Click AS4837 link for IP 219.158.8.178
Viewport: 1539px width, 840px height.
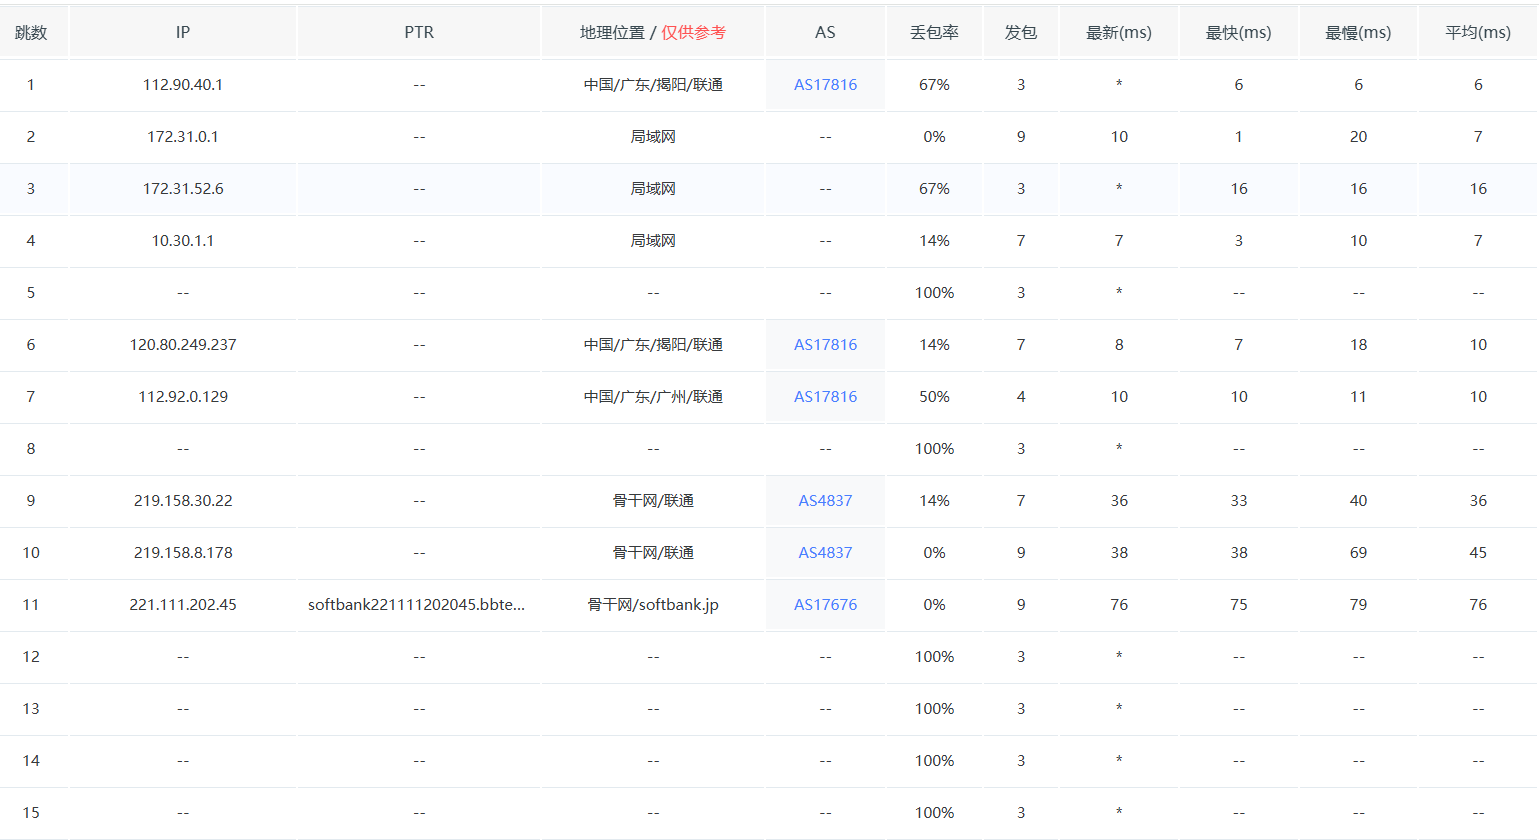tap(825, 553)
